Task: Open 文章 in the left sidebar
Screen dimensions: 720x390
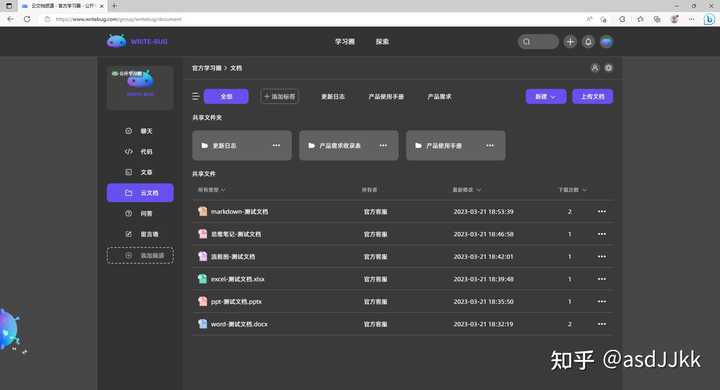Action: 140,172
